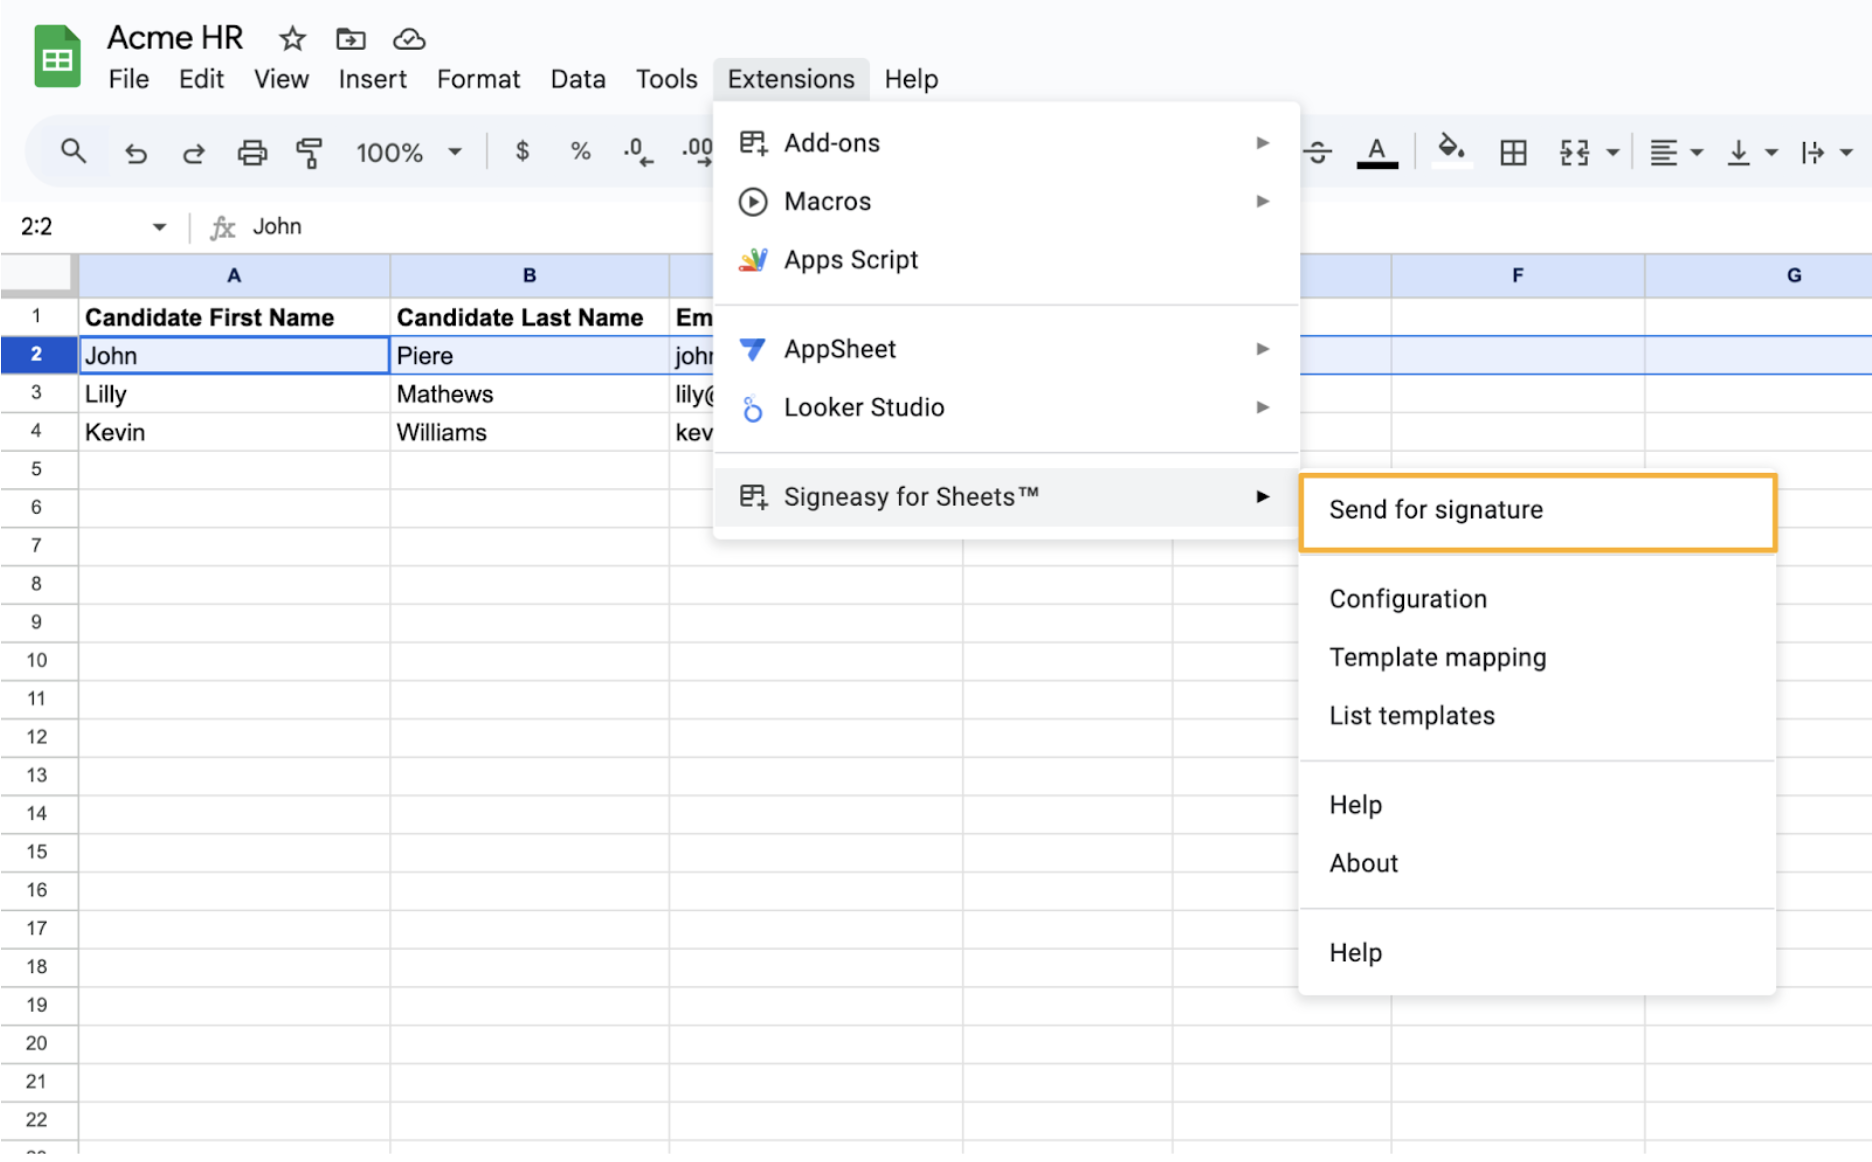Open the text wrapping dropdown
Viewport: 1872px width, 1162px height.
click(x=1827, y=153)
